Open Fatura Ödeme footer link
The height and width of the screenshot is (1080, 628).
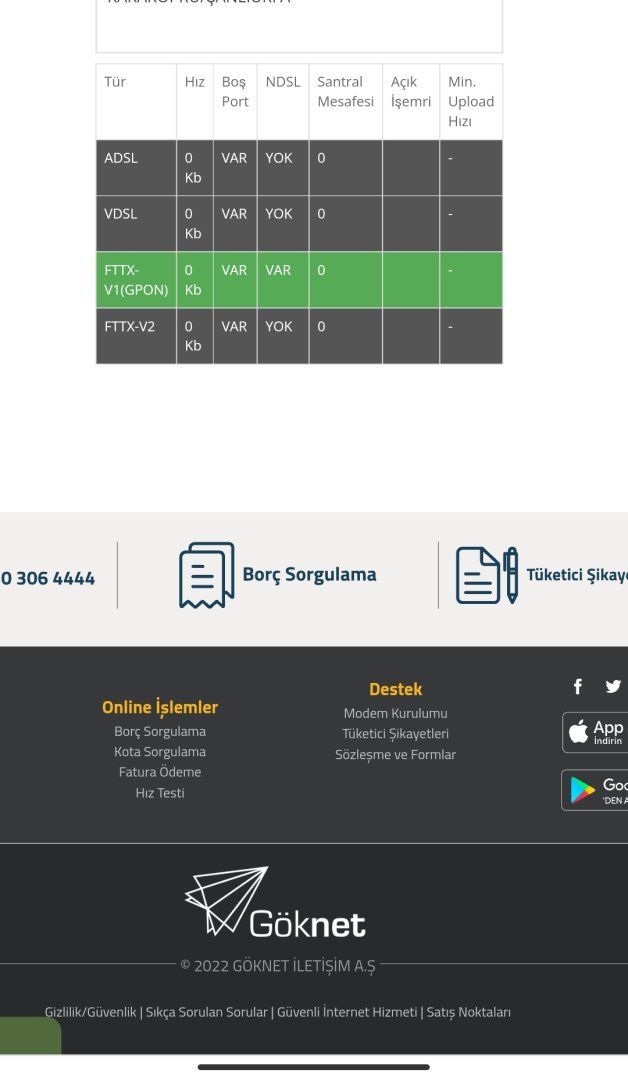point(160,772)
